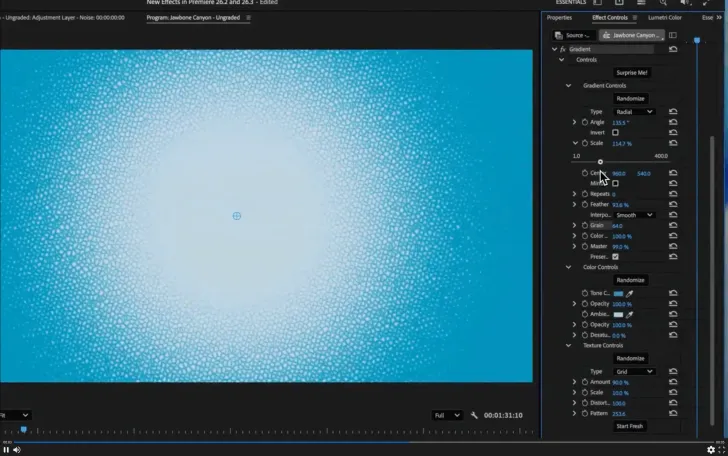Image resolution: width=728 pixels, height=456 pixels.
Task: Mute the video player volume
Action: 17,449
